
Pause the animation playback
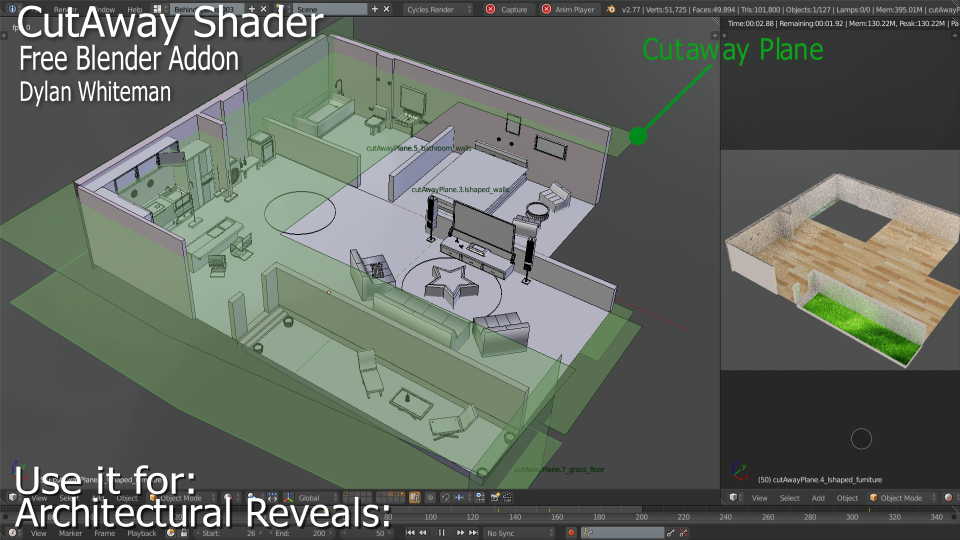[441, 533]
